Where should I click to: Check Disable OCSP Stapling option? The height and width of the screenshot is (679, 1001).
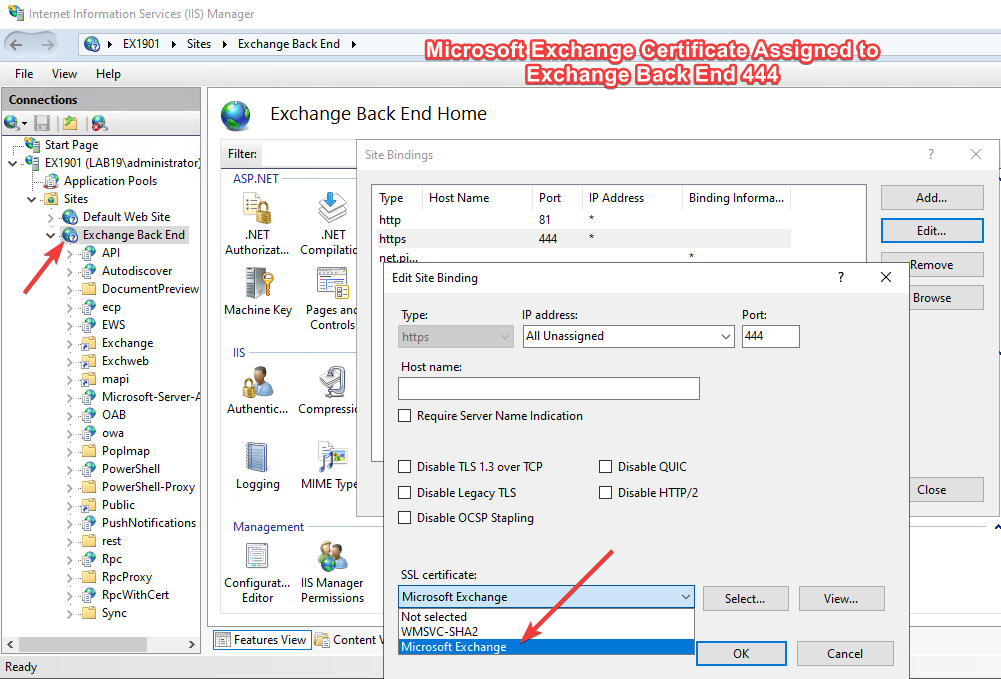(x=404, y=518)
